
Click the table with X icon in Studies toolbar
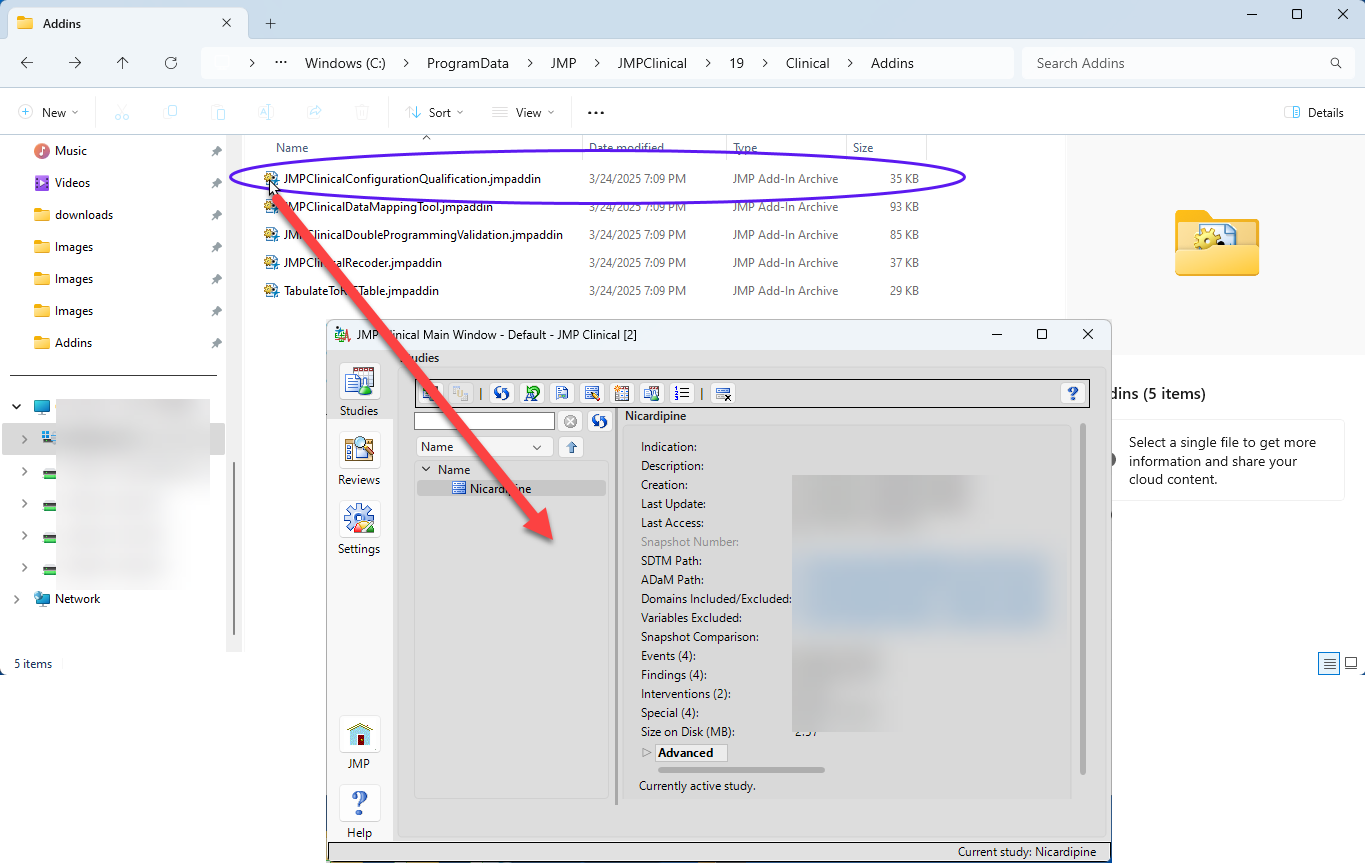point(725,393)
